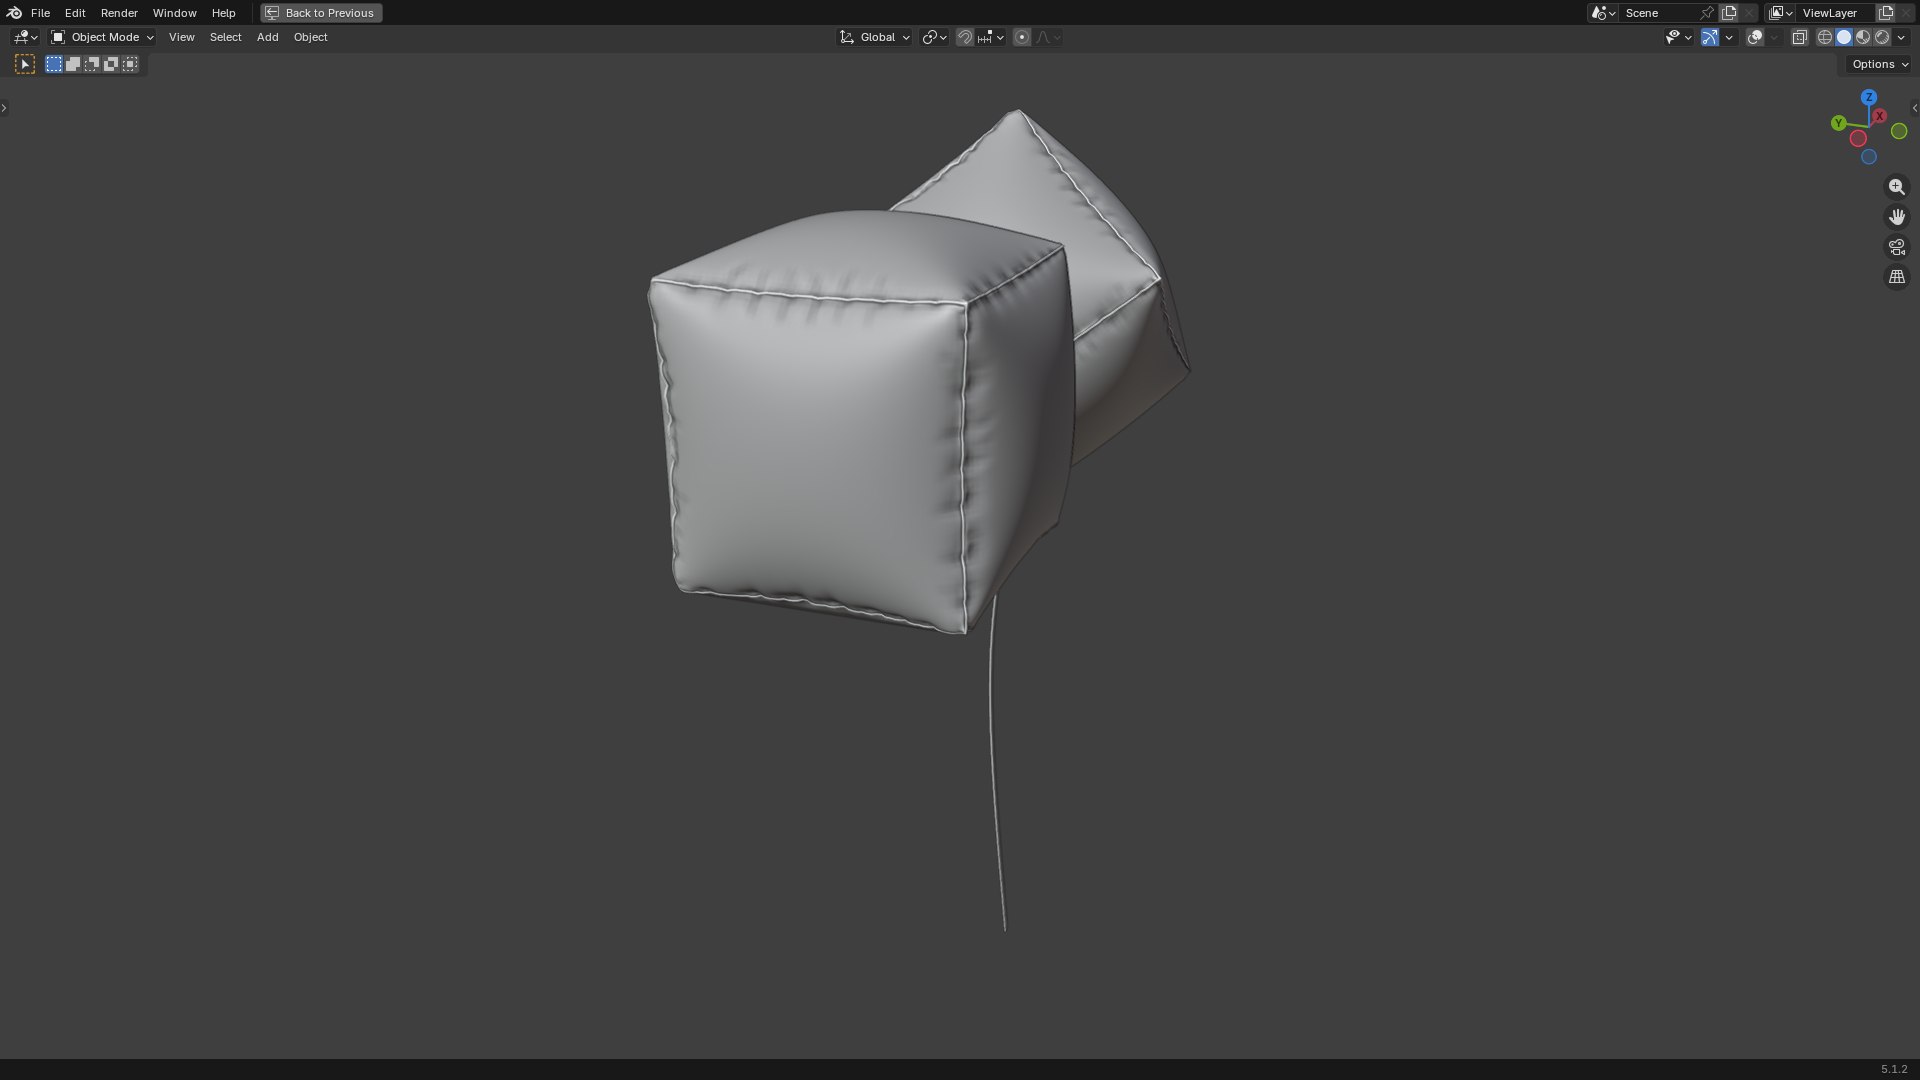Image resolution: width=1920 pixels, height=1080 pixels.
Task: Open the Window menu
Action: click(174, 13)
